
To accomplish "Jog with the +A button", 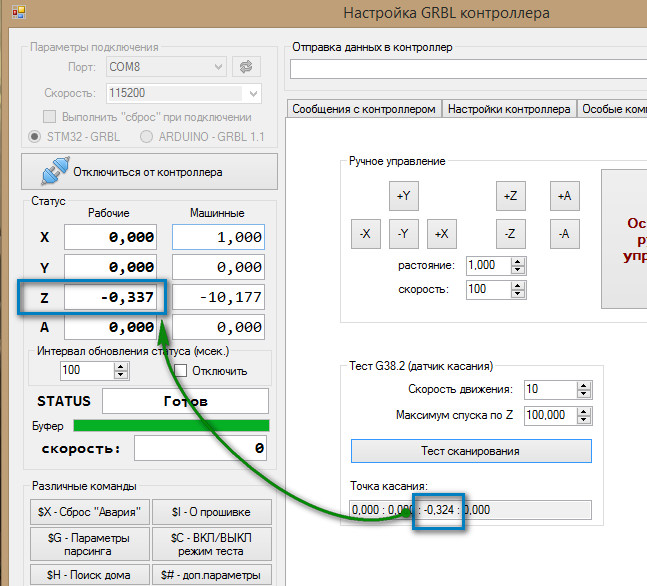I will click(564, 196).
